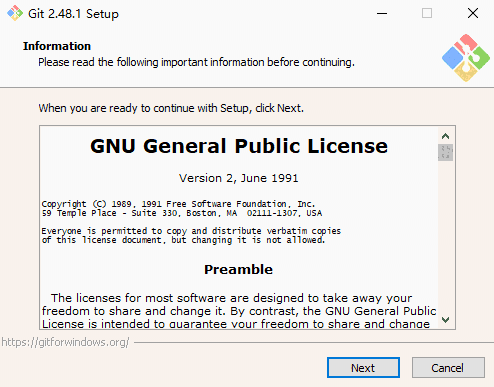The image size is (494, 387).
Task: Click the 'Information' header title
Action: [57, 46]
